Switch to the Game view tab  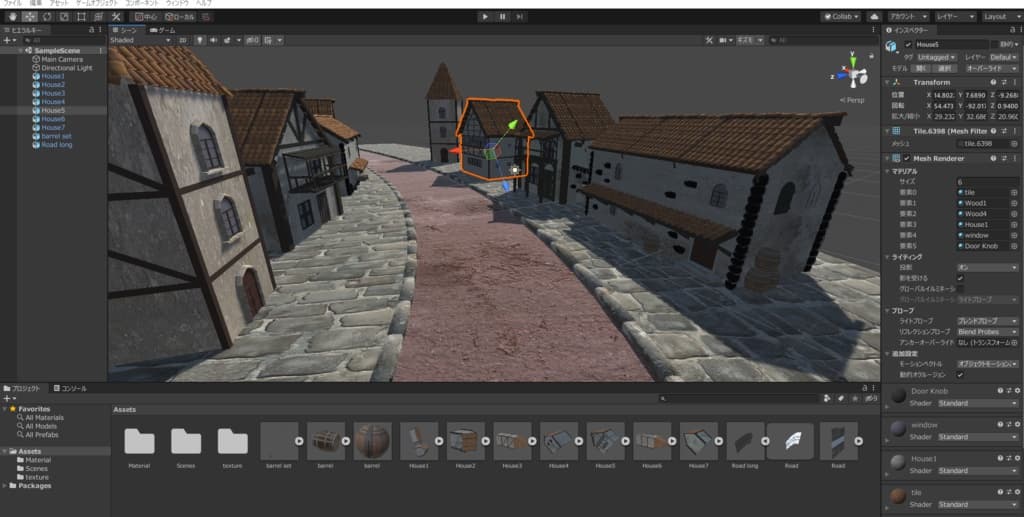click(x=162, y=30)
